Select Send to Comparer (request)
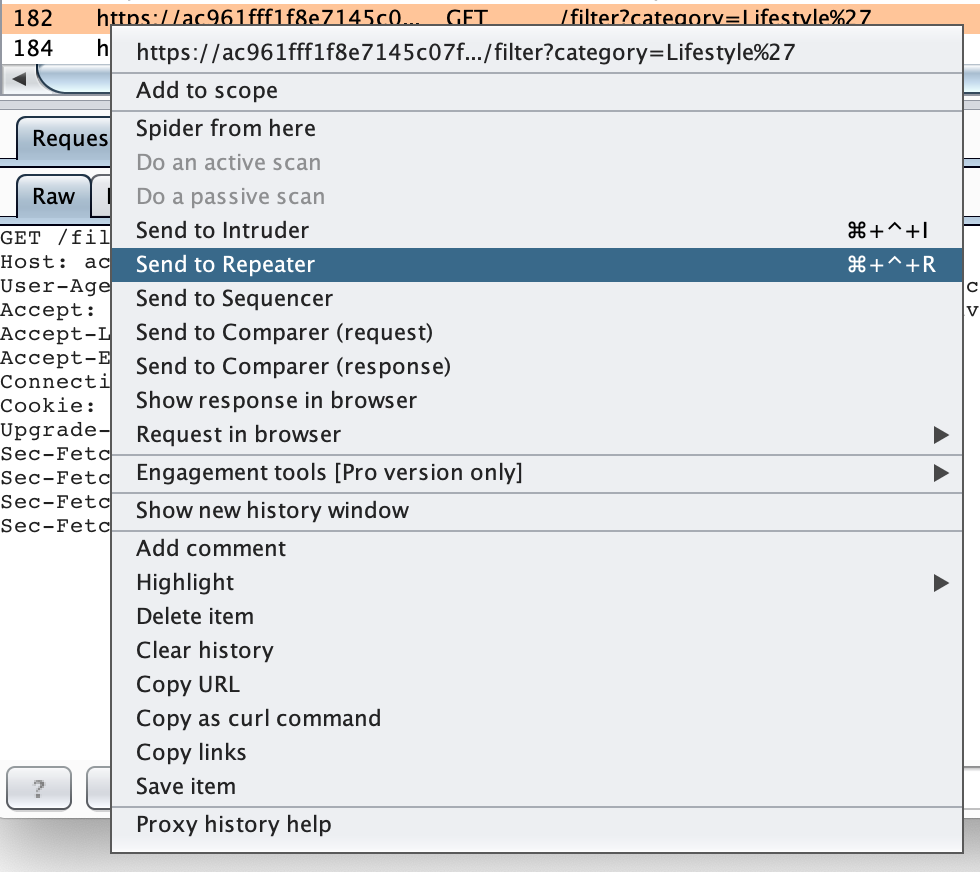The width and height of the screenshot is (980, 872). 536,332
